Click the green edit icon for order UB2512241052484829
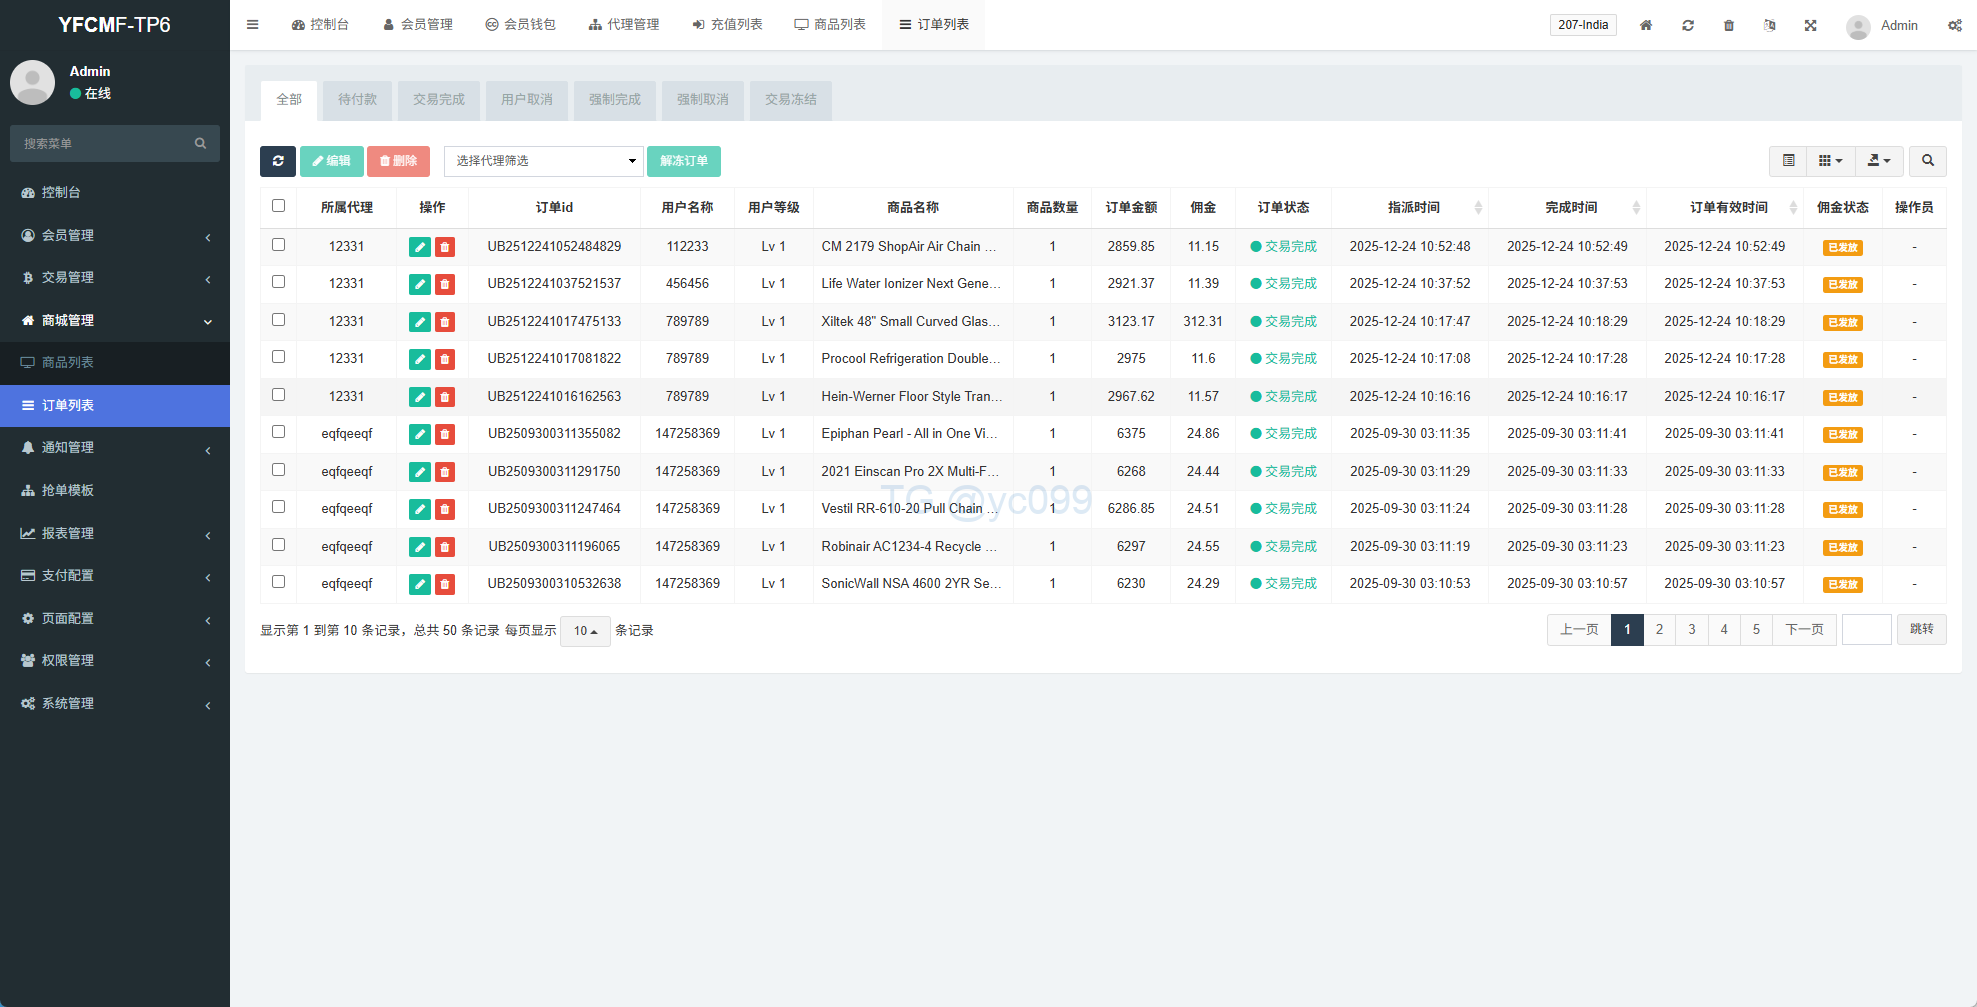 (420, 247)
